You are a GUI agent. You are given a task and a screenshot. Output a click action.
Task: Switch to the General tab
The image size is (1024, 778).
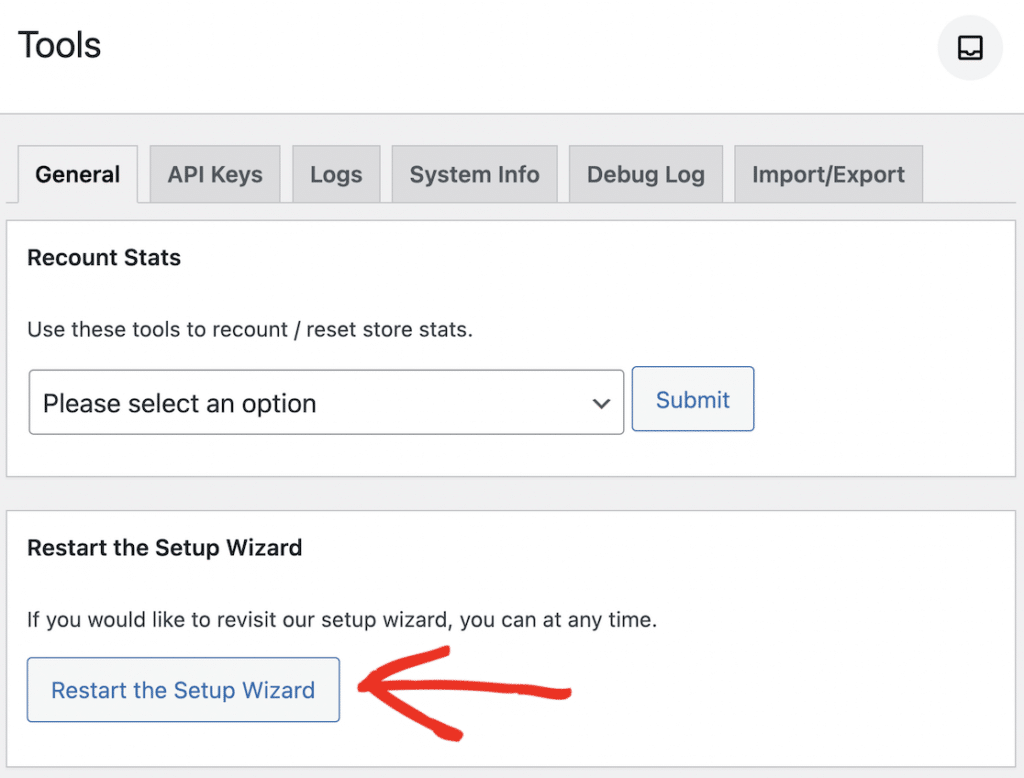pyautogui.click(x=78, y=175)
